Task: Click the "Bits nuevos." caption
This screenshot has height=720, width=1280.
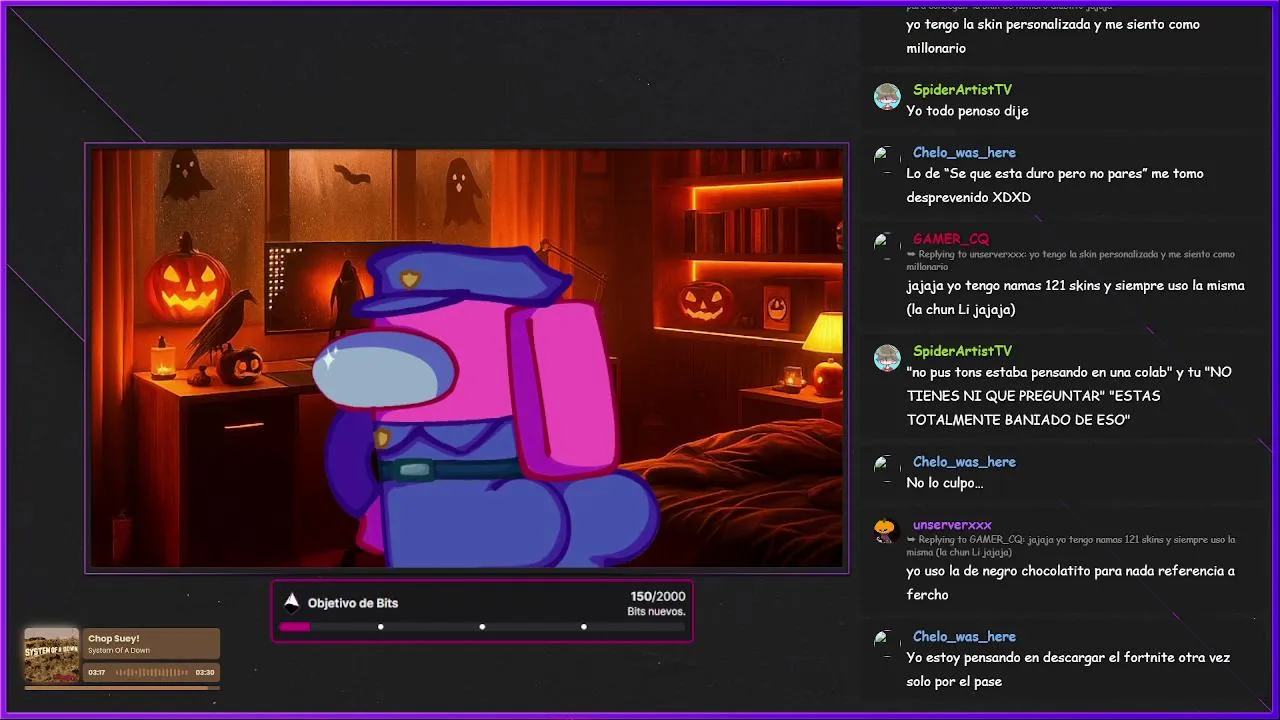Action: pyautogui.click(x=656, y=611)
